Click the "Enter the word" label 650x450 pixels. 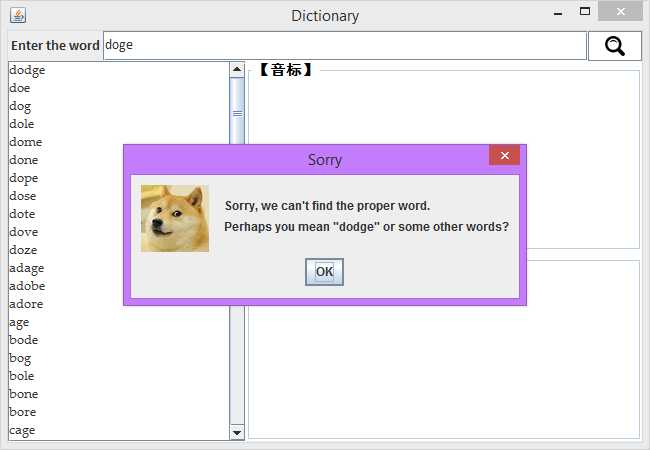click(55, 46)
